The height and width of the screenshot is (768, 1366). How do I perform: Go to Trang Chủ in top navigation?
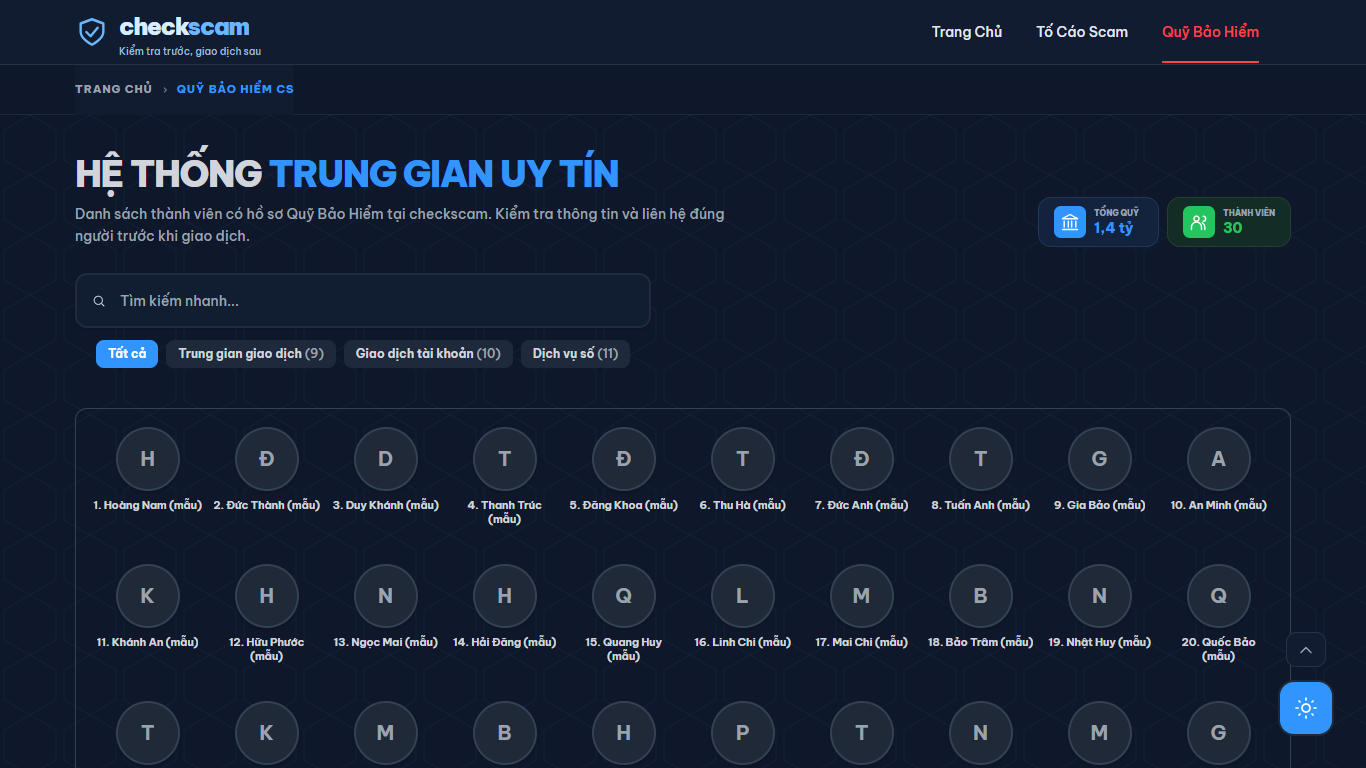pyautogui.click(x=967, y=32)
